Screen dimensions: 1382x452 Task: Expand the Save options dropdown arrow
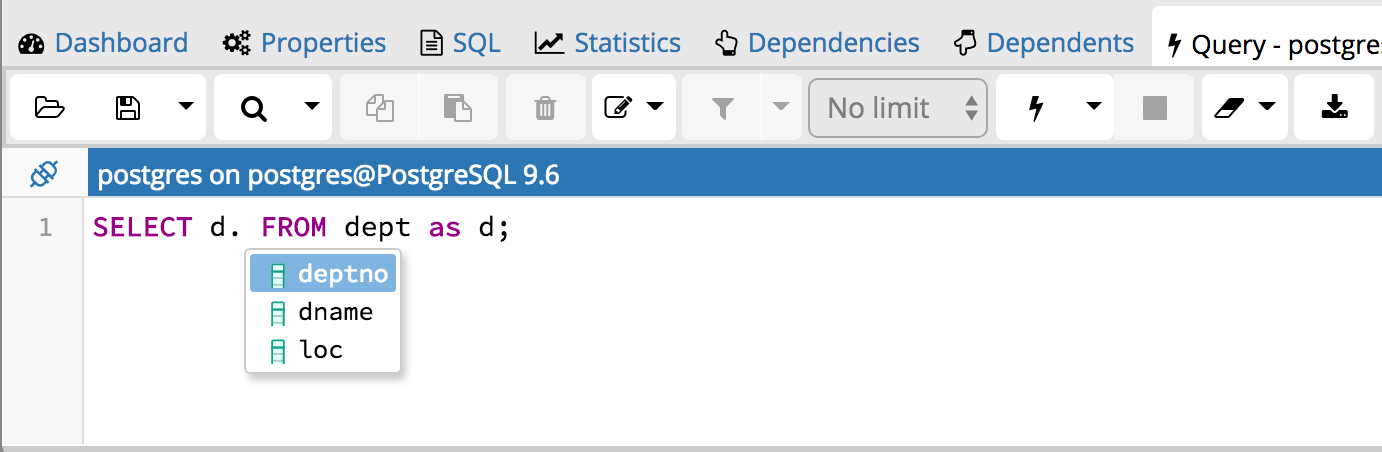[x=186, y=107]
